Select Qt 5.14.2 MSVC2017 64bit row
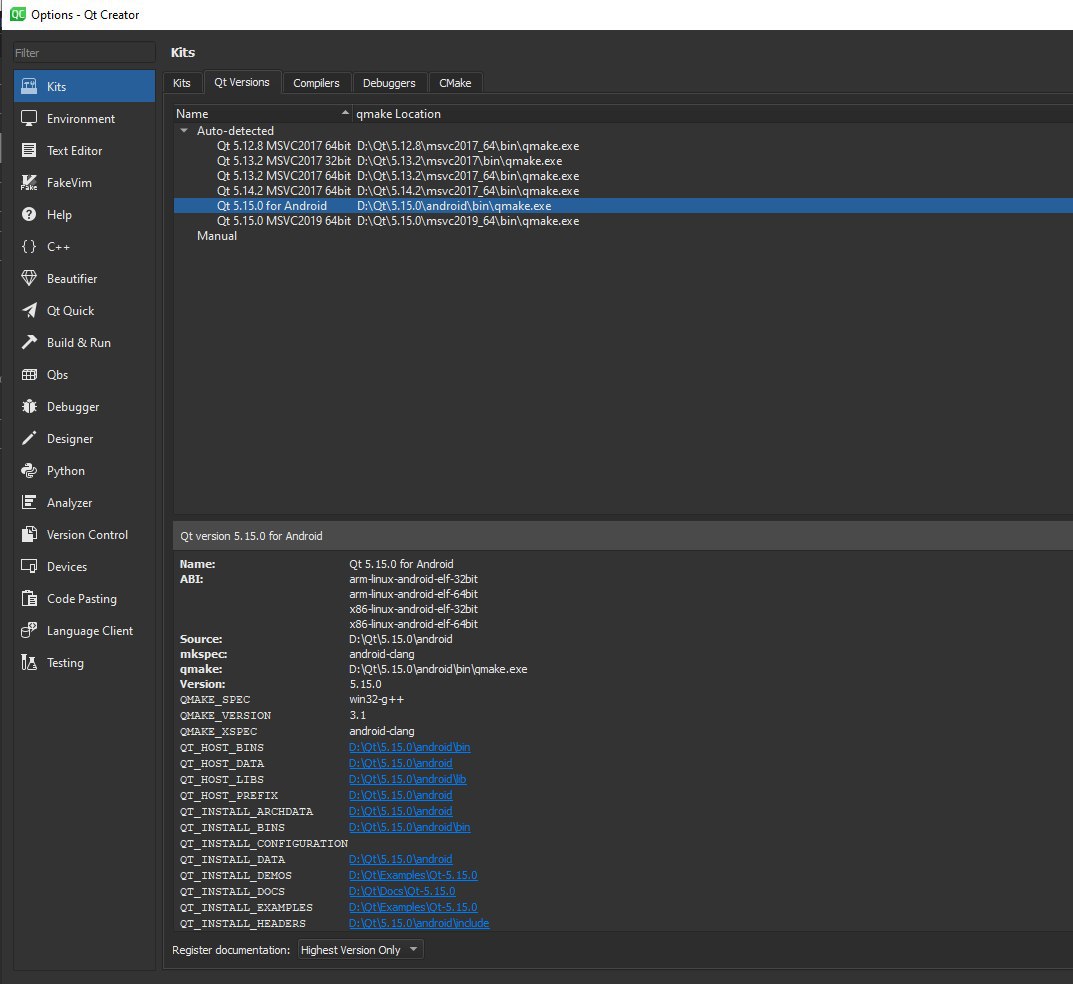The height and width of the screenshot is (984, 1073). [x=623, y=191]
